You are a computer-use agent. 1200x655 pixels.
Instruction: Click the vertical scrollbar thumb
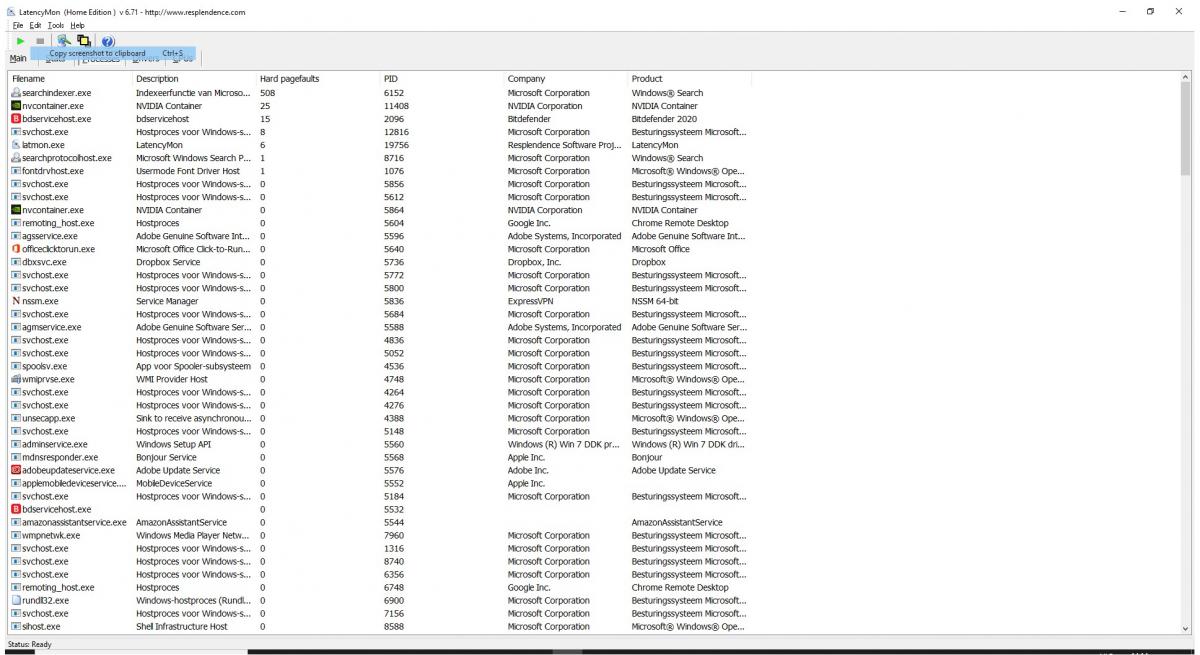1186,130
